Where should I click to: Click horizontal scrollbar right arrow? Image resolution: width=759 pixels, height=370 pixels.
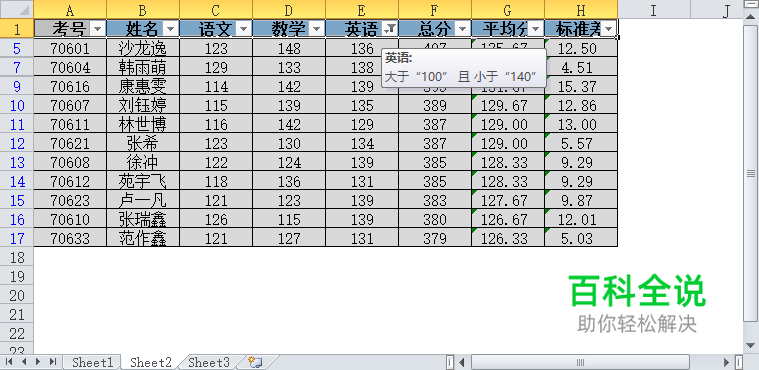pos(727,362)
